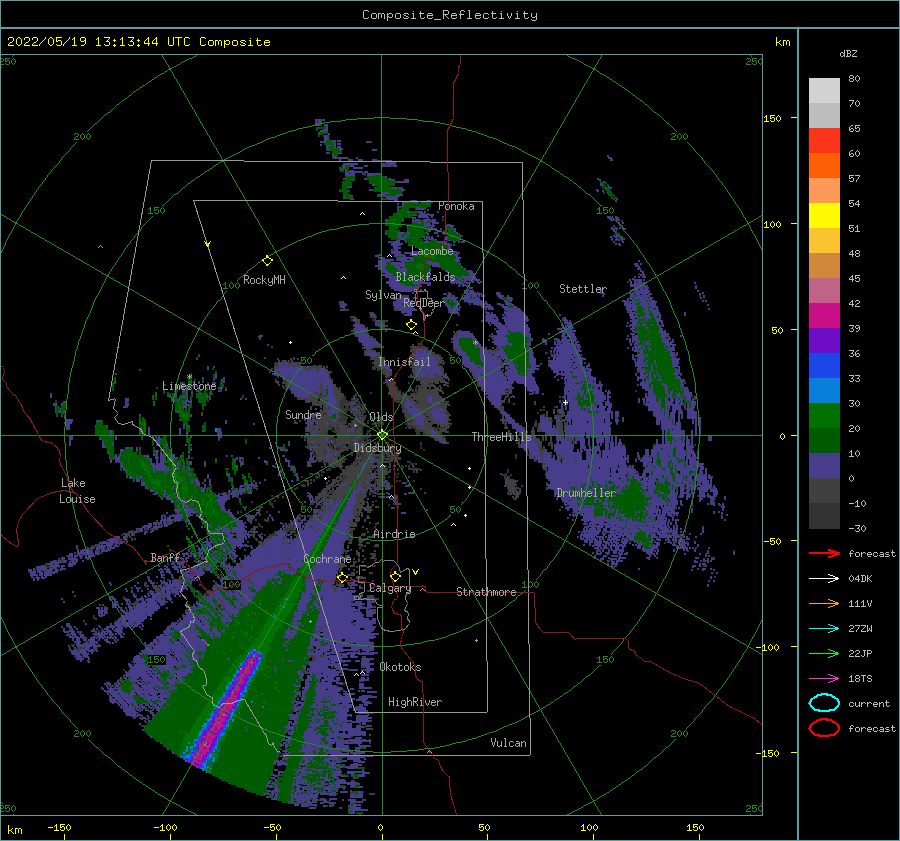Image resolution: width=900 pixels, height=841 pixels.
Task: Click the HighRiver city label
Action: pyautogui.click(x=415, y=702)
